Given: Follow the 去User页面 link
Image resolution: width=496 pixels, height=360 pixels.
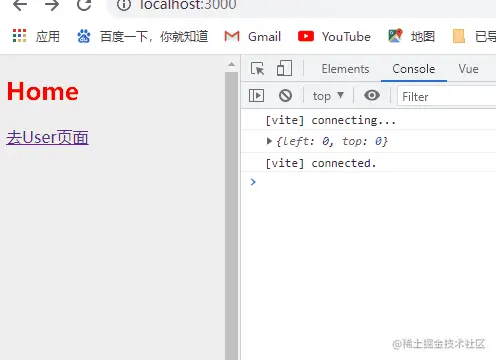Looking at the screenshot, I should [x=47, y=137].
